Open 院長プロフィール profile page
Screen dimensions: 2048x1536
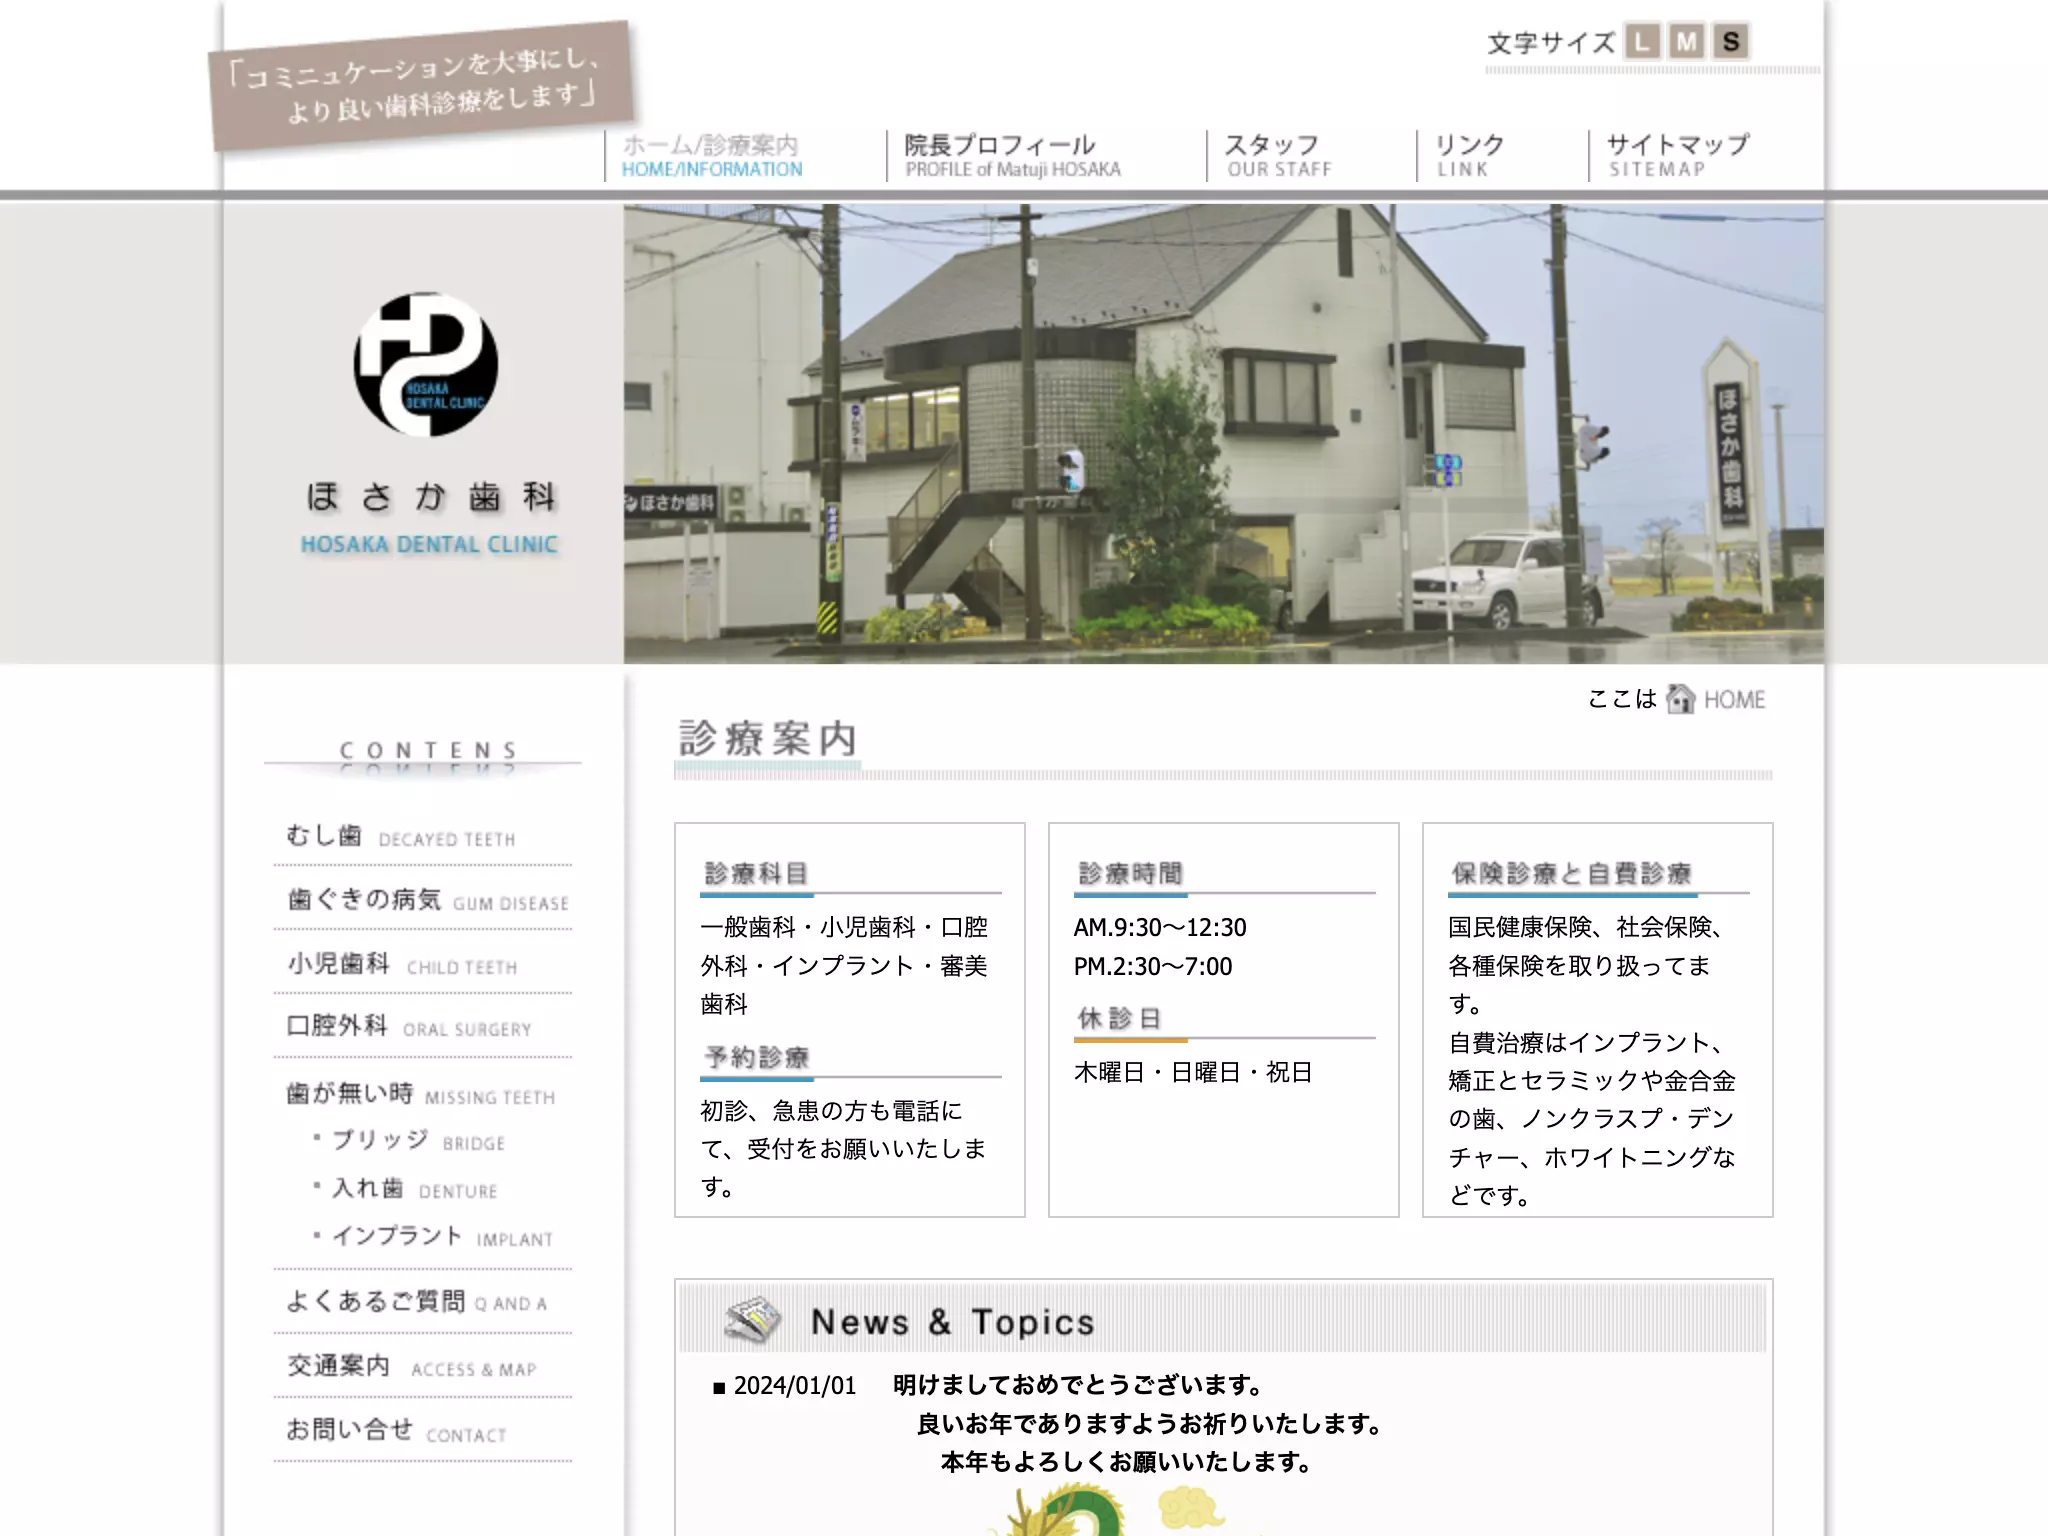[x=1012, y=156]
